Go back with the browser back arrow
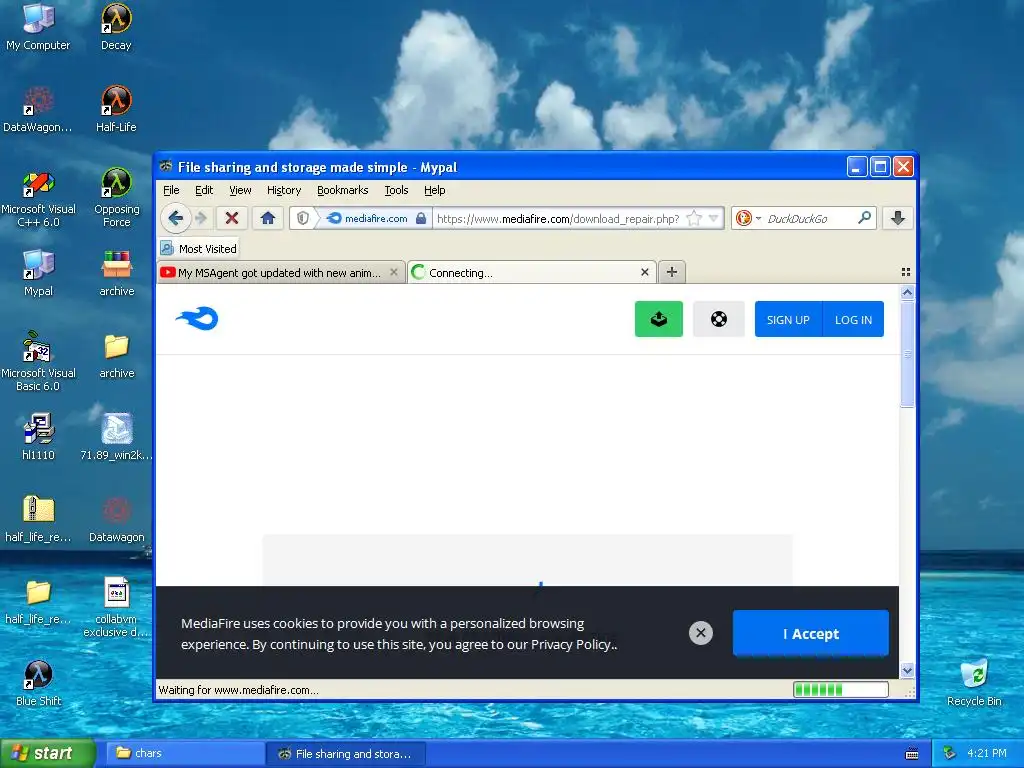 pyautogui.click(x=175, y=218)
